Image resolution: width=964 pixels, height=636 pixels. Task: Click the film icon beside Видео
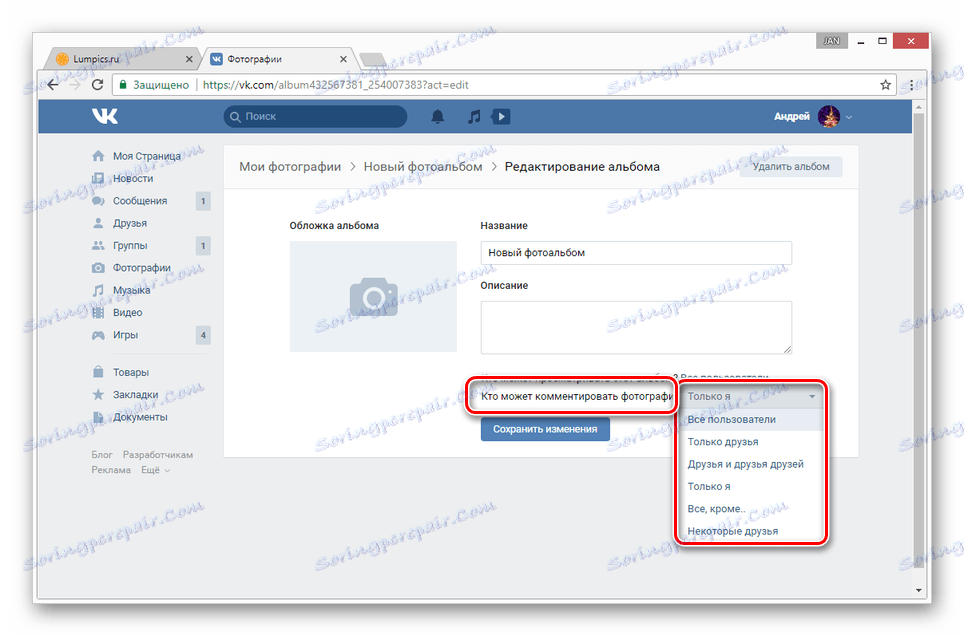98,312
